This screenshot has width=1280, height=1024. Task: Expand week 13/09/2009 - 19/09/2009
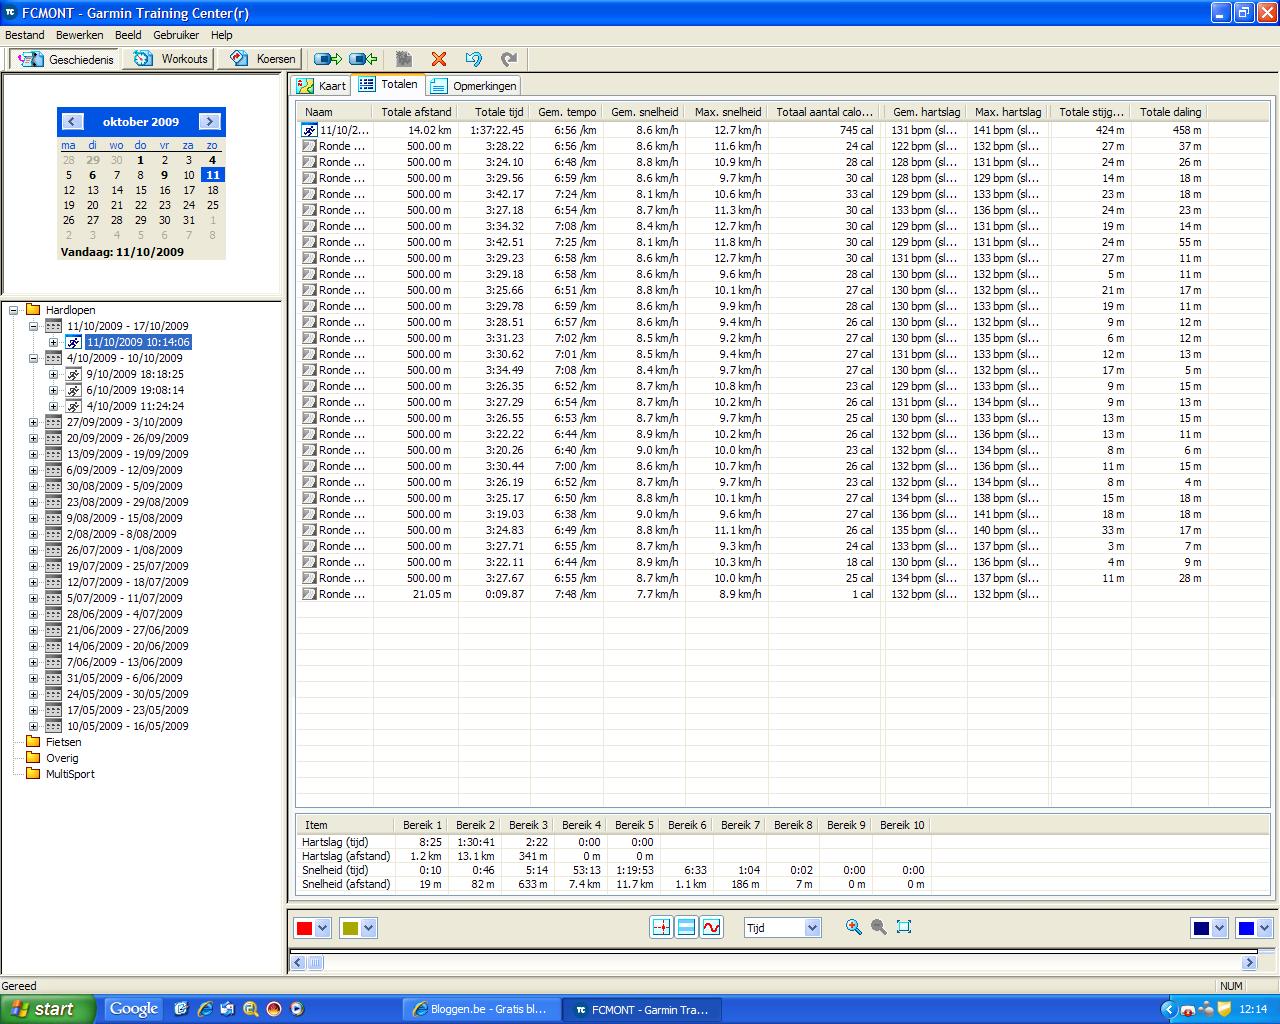pos(33,454)
